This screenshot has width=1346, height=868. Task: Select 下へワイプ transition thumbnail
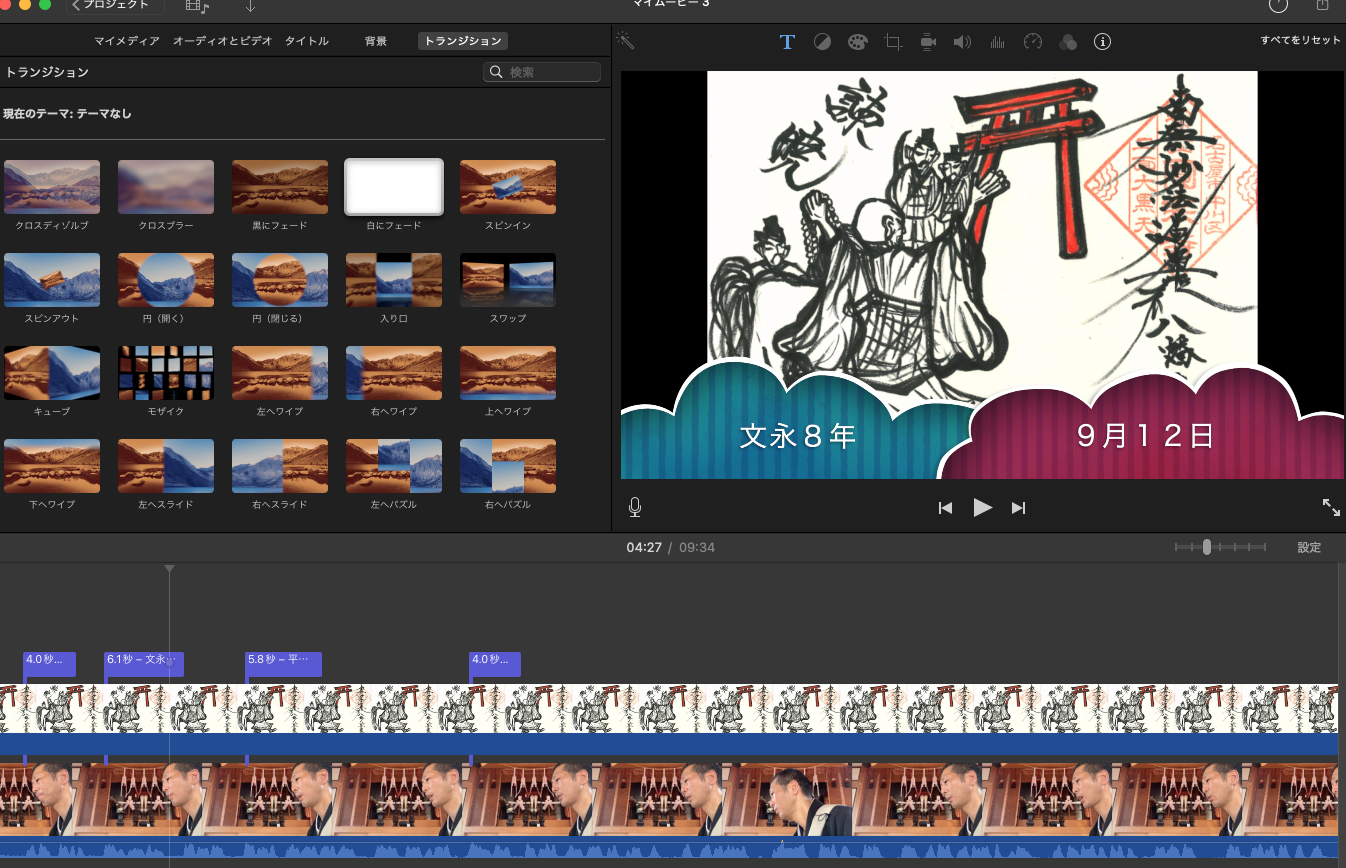[x=52, y=466]
